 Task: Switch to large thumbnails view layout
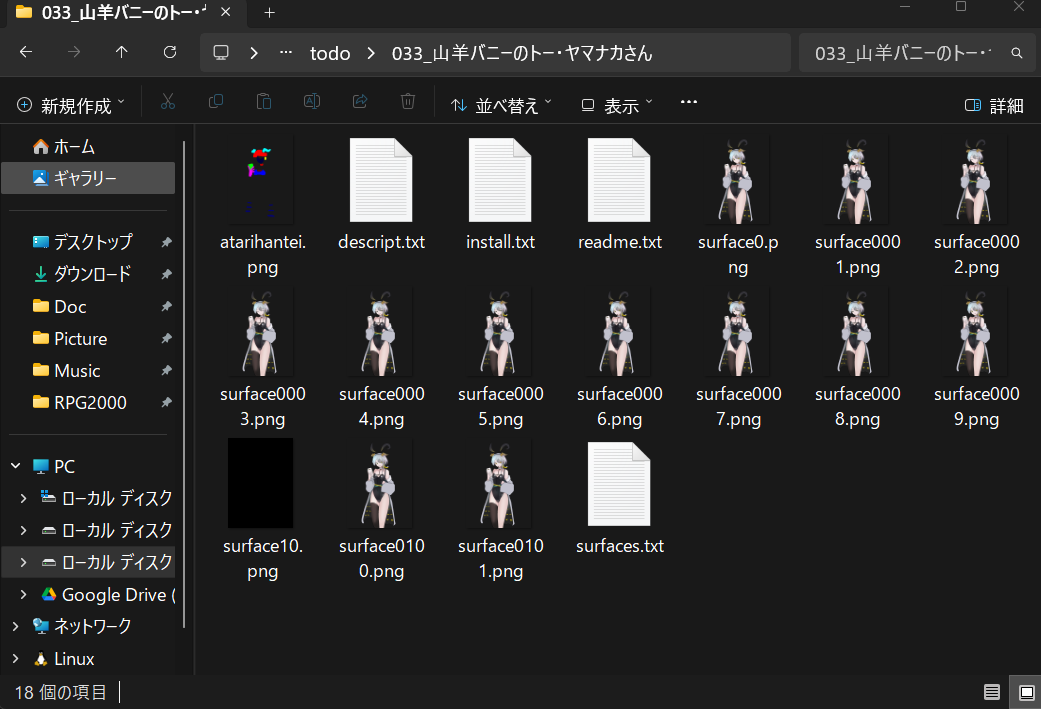tap(1025, 692)
